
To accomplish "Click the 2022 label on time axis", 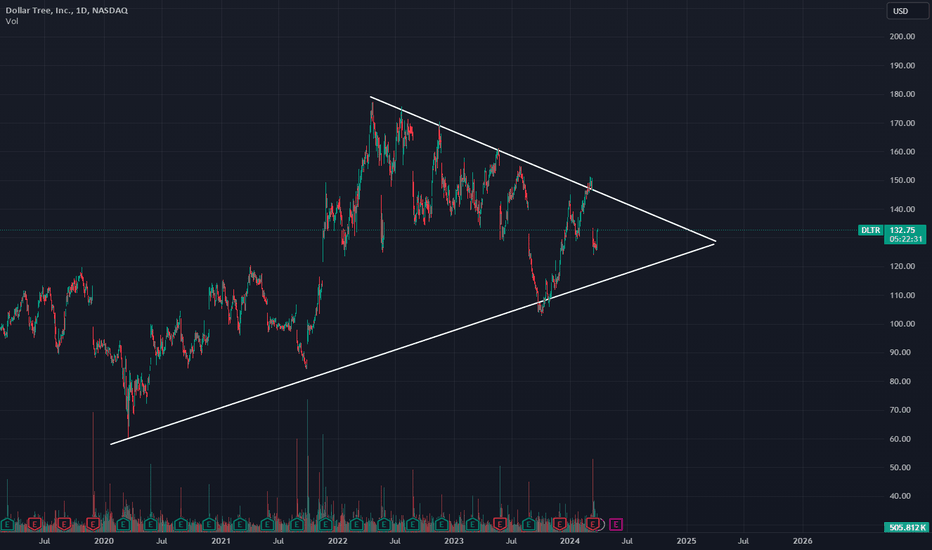I will point(337,541).
